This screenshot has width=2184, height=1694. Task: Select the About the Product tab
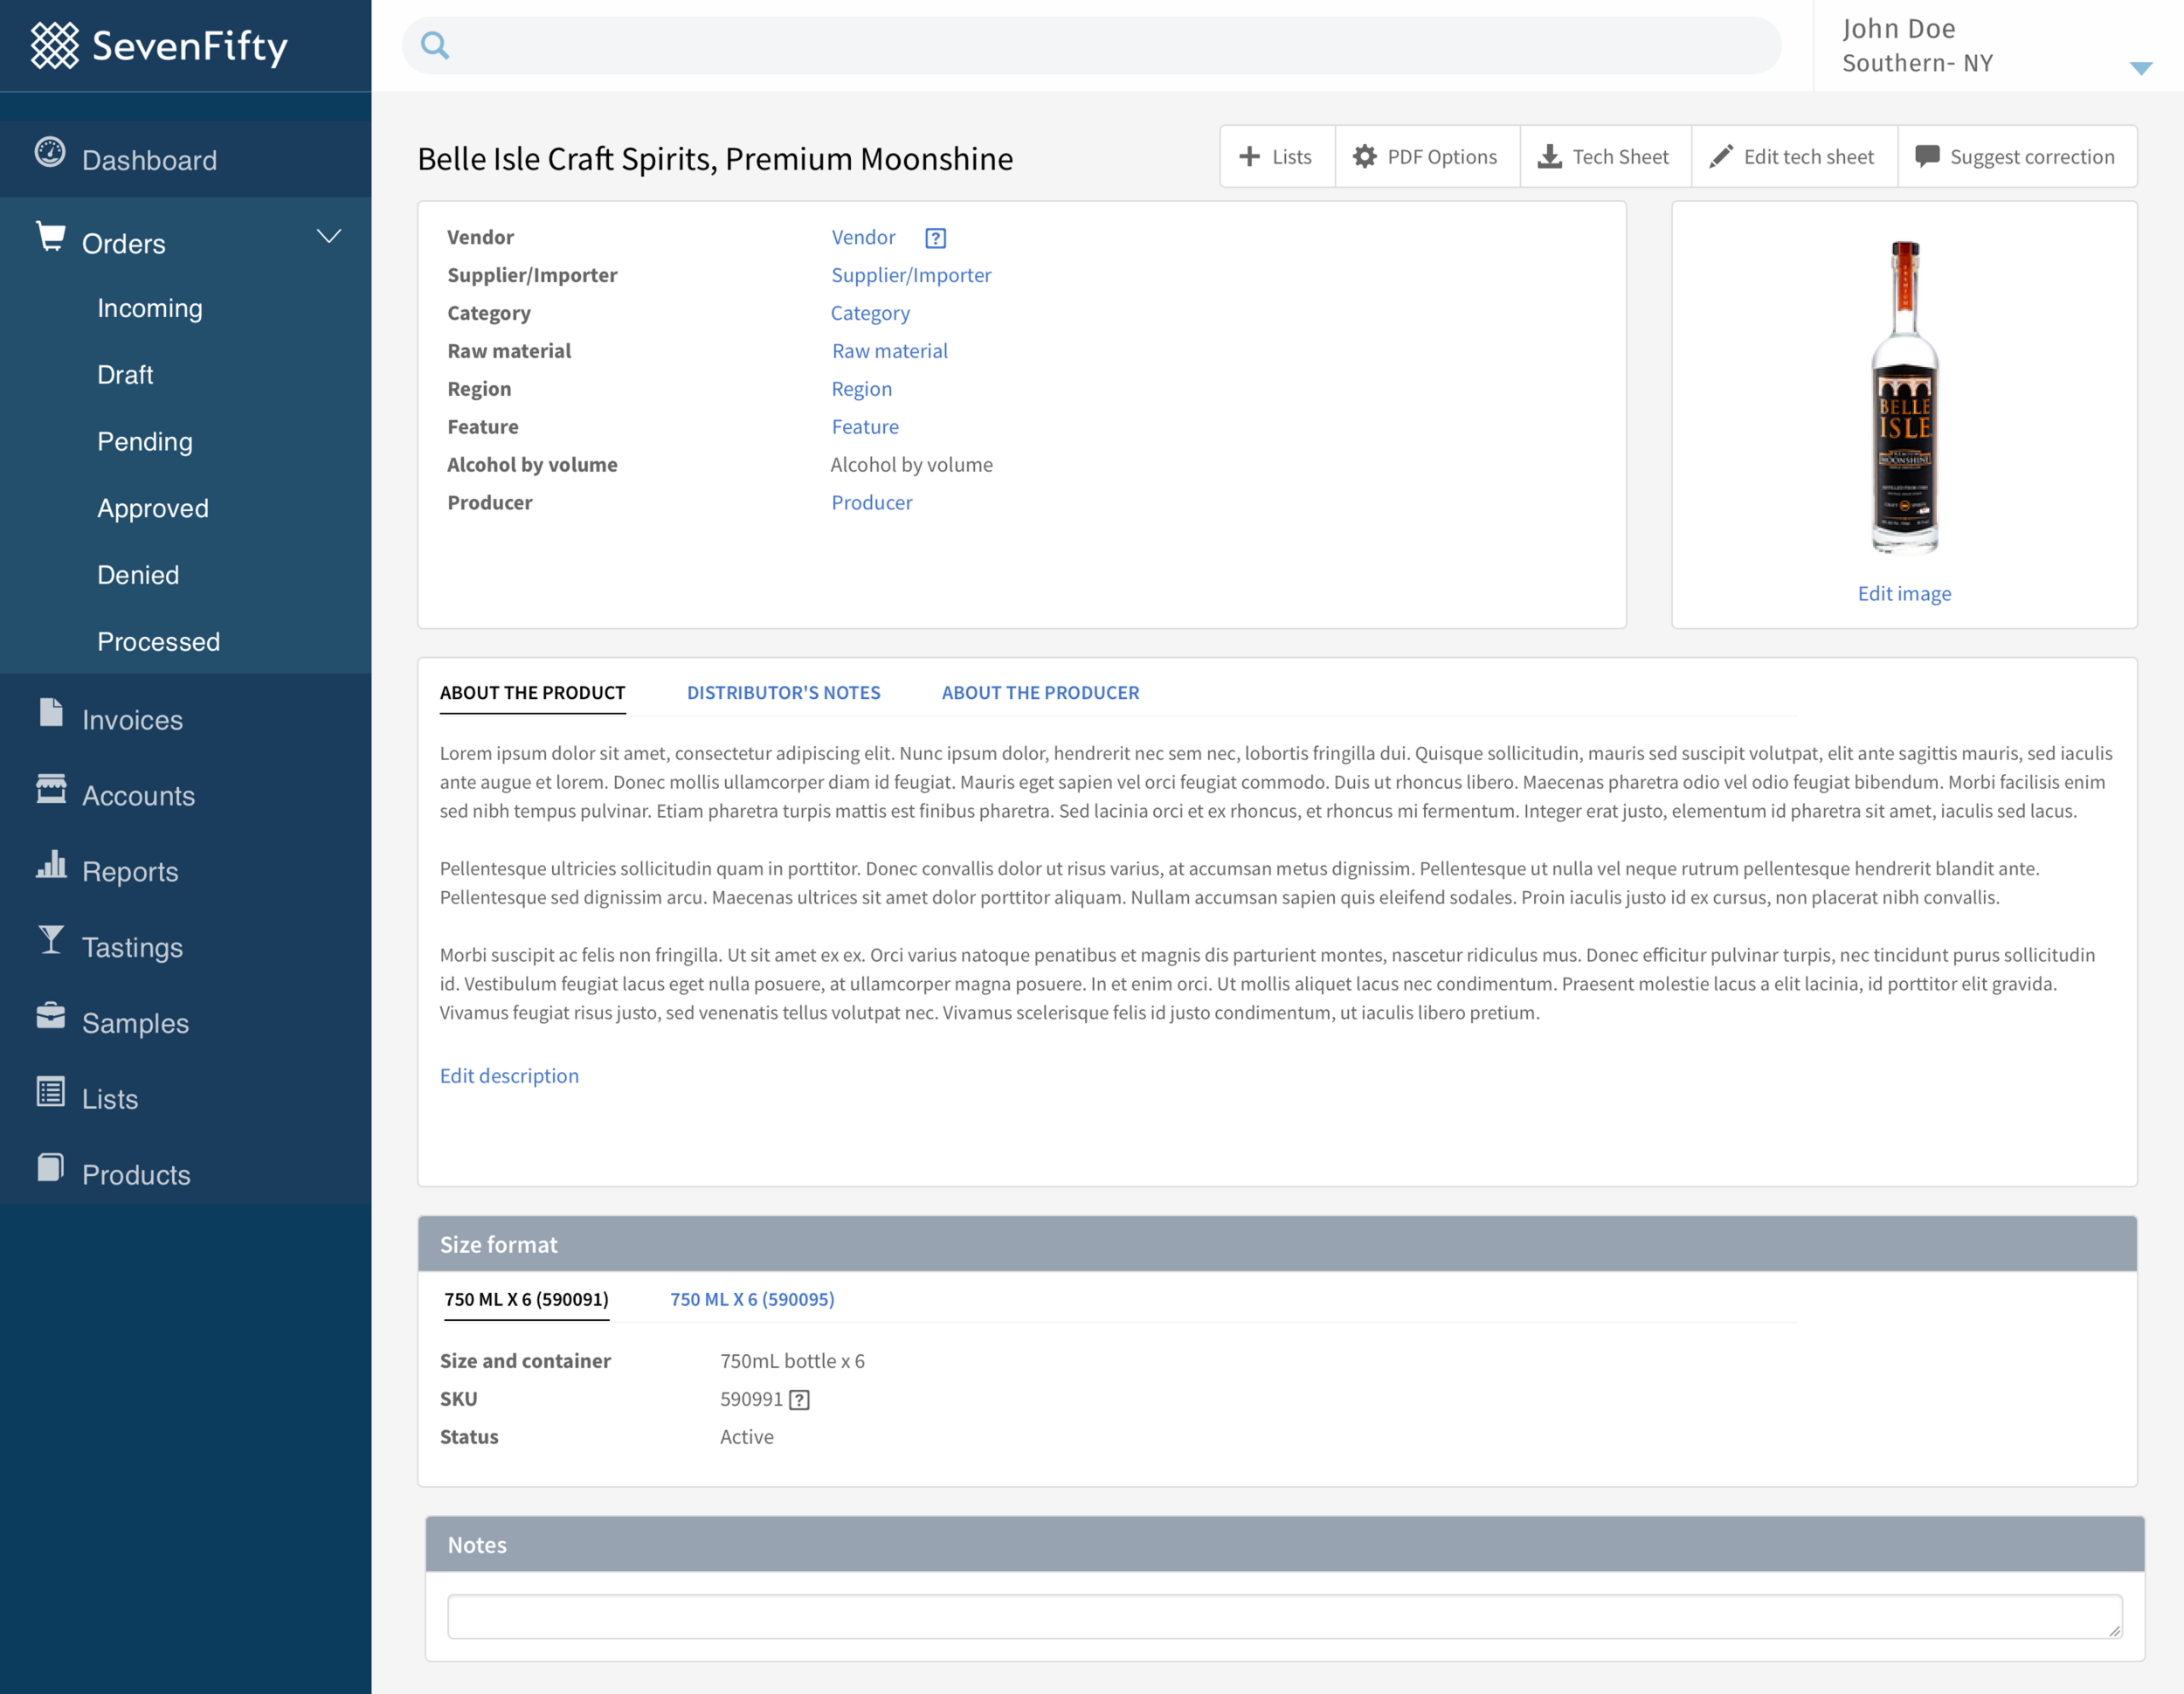tap(533, 693)
